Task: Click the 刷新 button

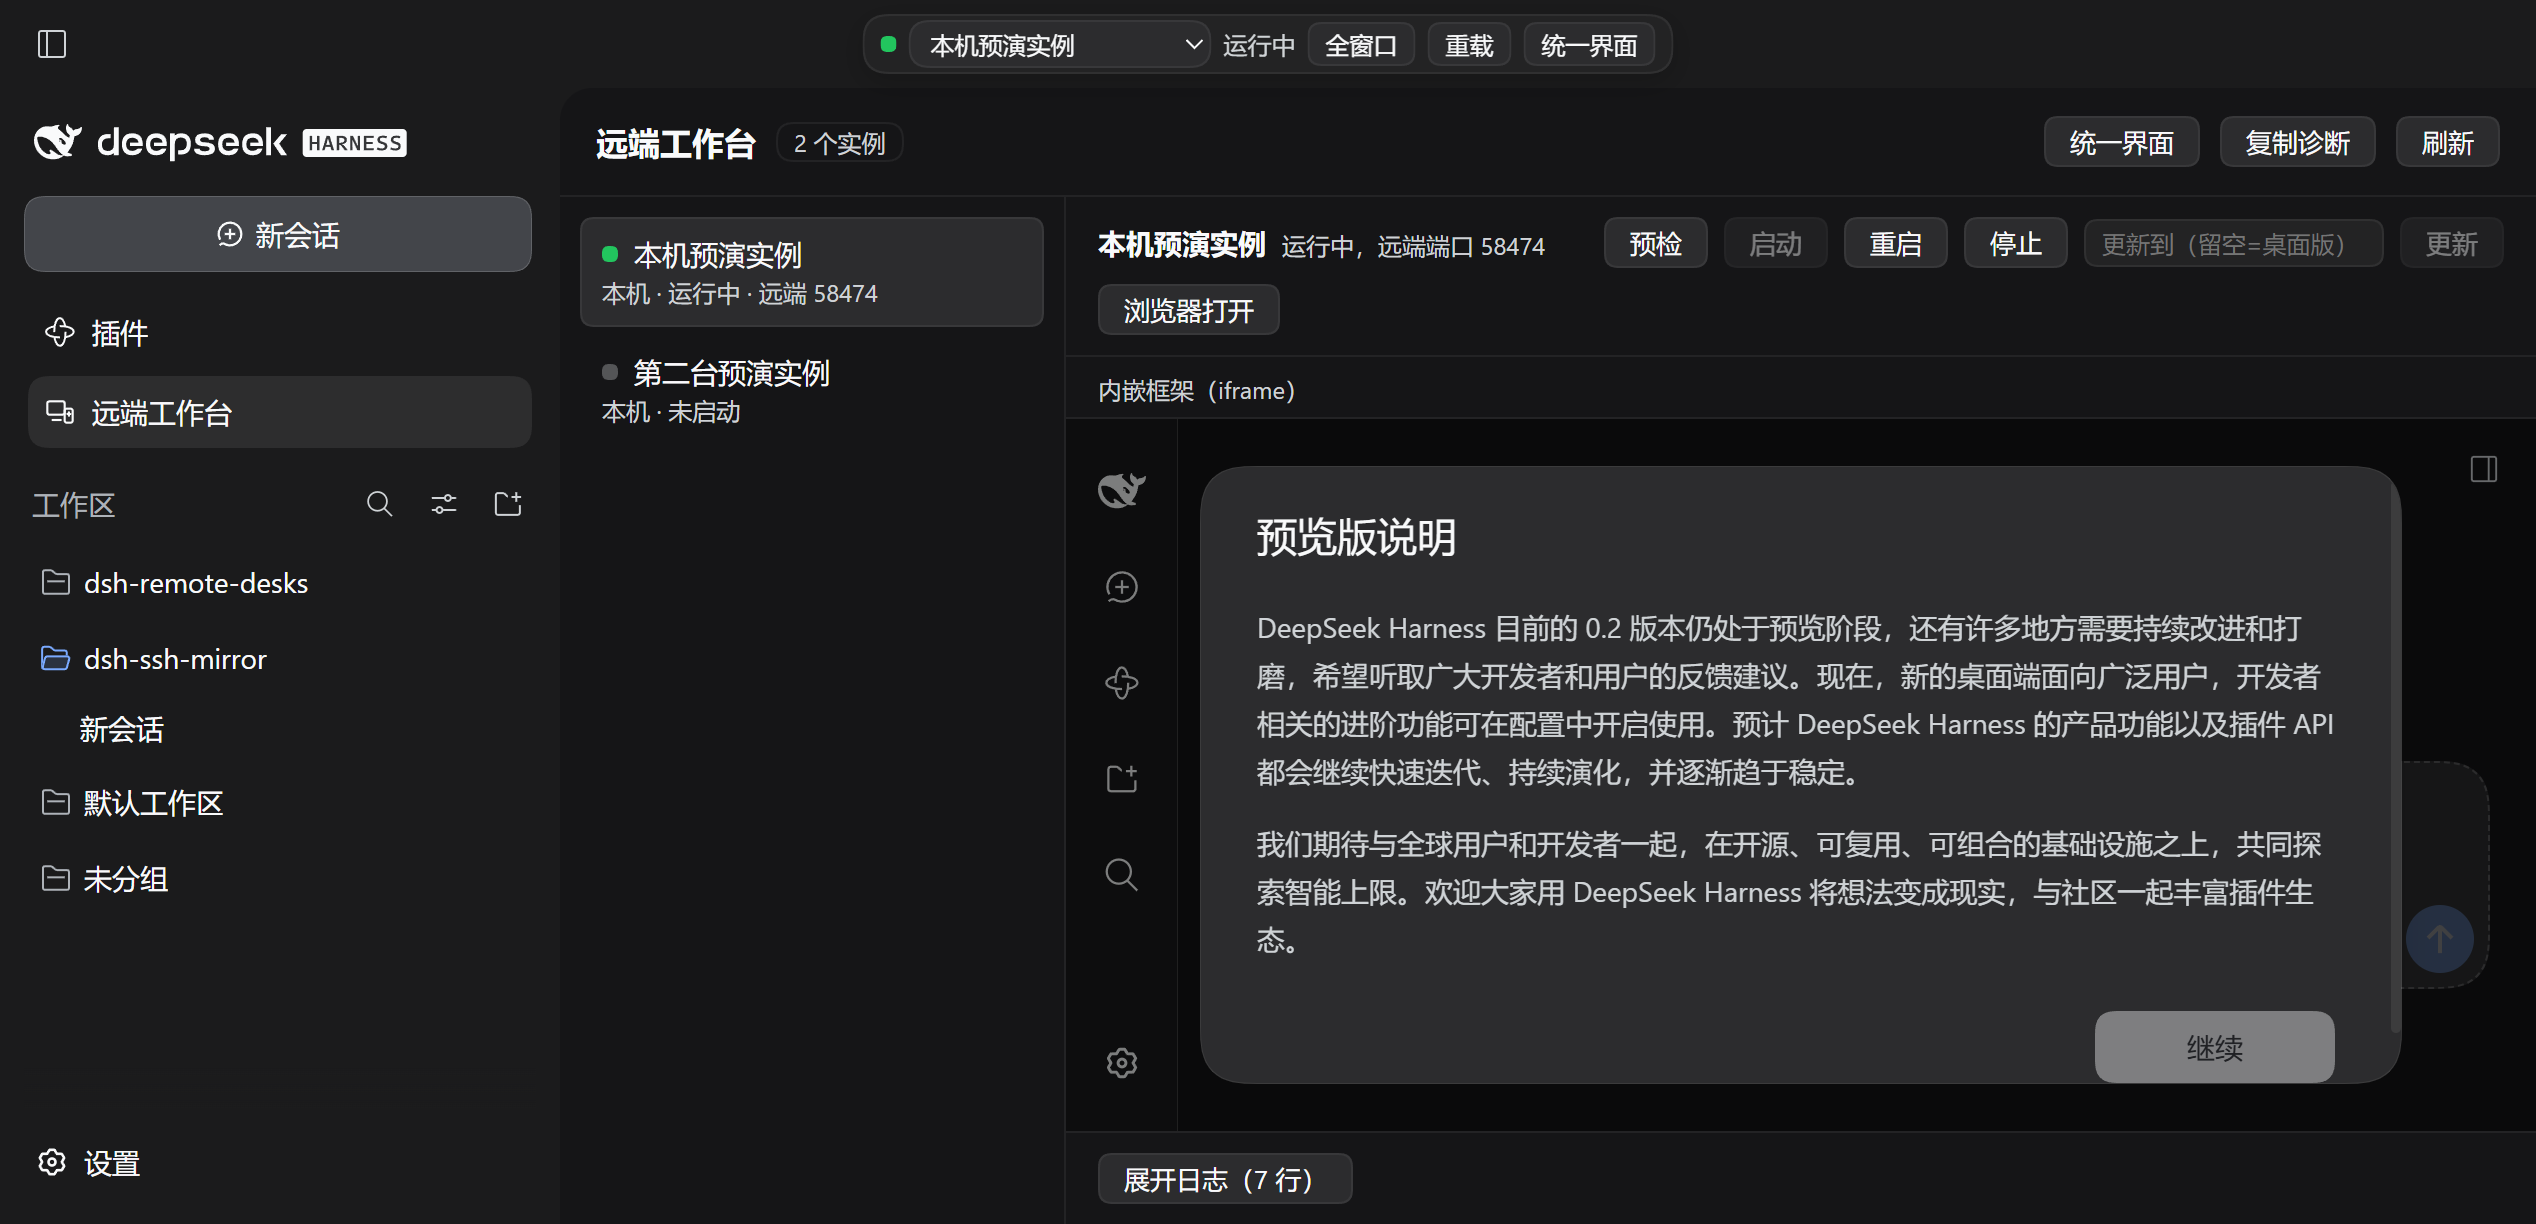Action: (x=2447, y=143)
